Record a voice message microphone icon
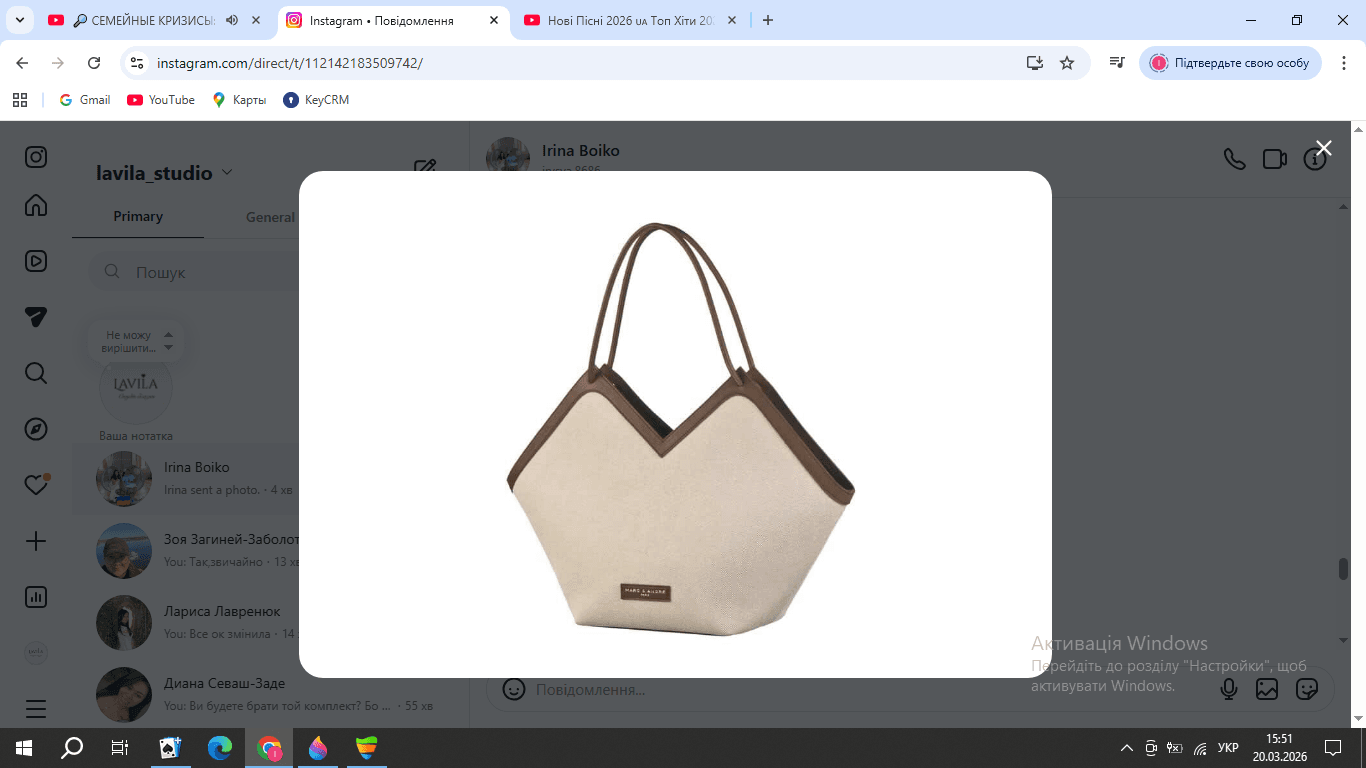Screen dimensions: 1366x768 [1229, 689]
